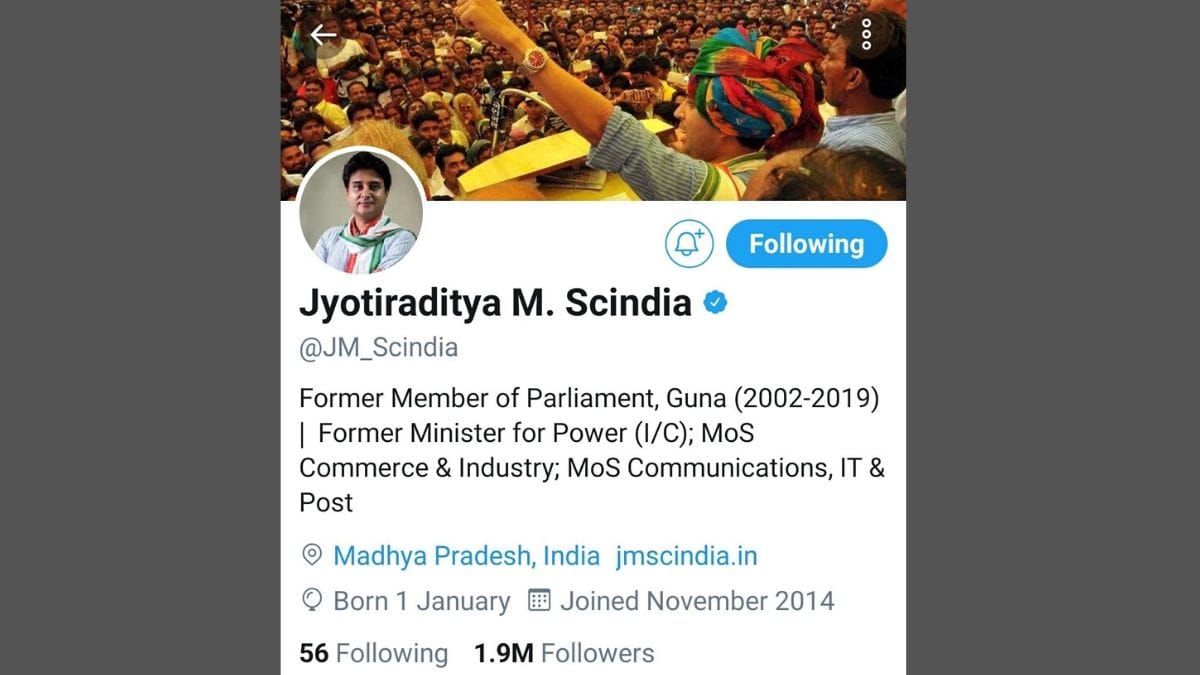Tap the blue verified badge

click(x=715, y=303)
